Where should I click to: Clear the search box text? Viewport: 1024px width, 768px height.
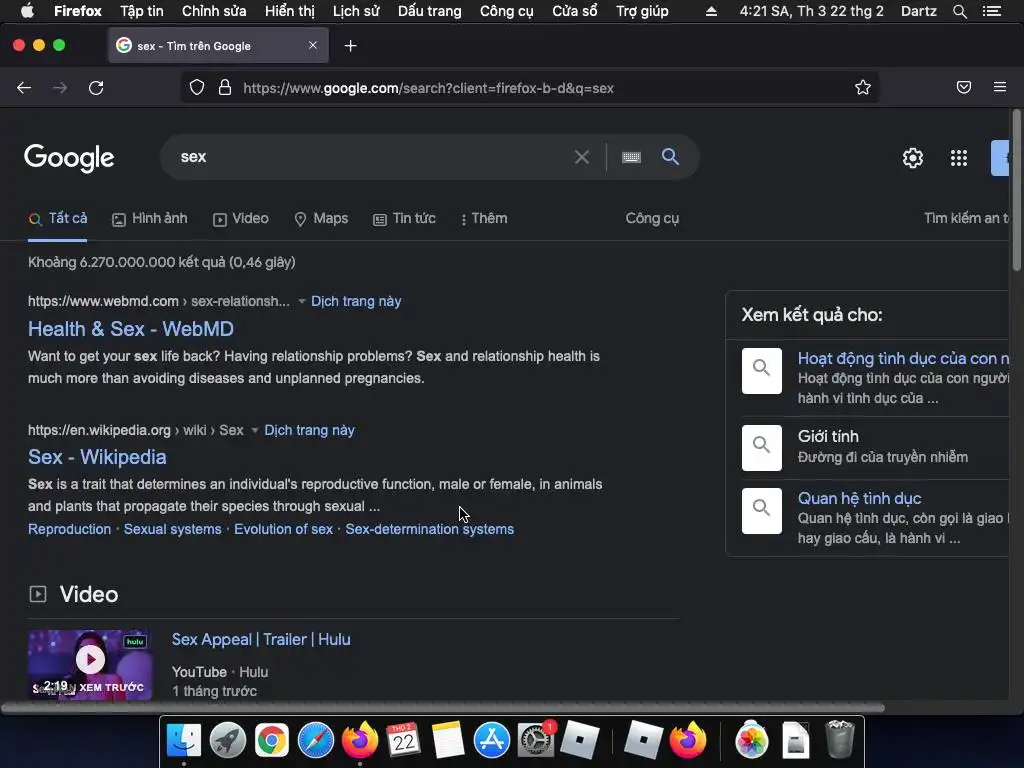click(x=581, y=157)
